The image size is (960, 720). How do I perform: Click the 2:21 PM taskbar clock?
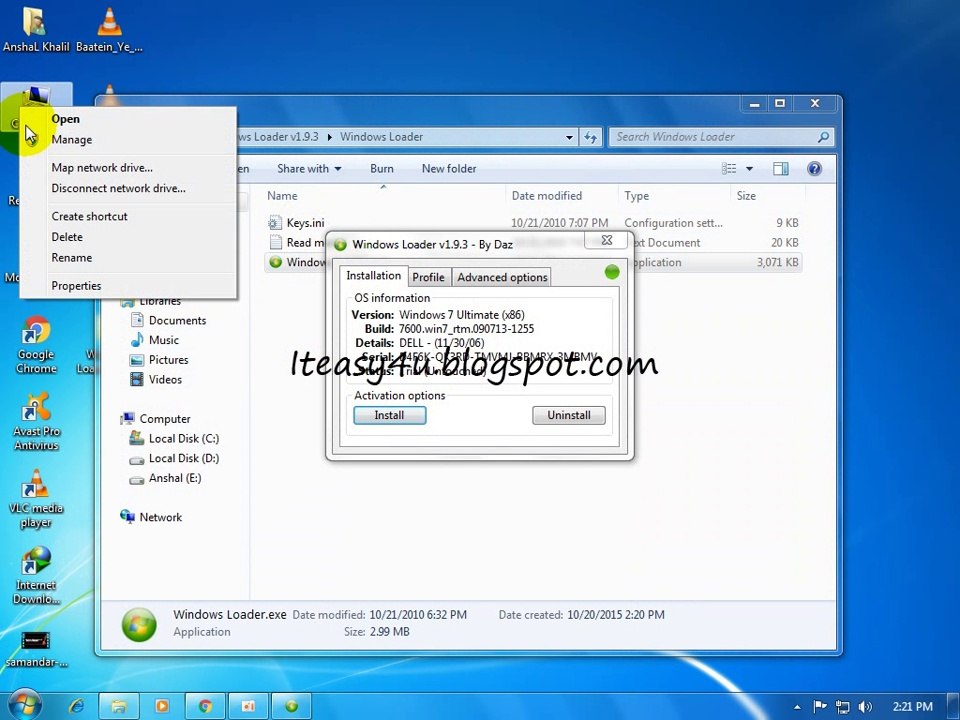click(912, 707)
